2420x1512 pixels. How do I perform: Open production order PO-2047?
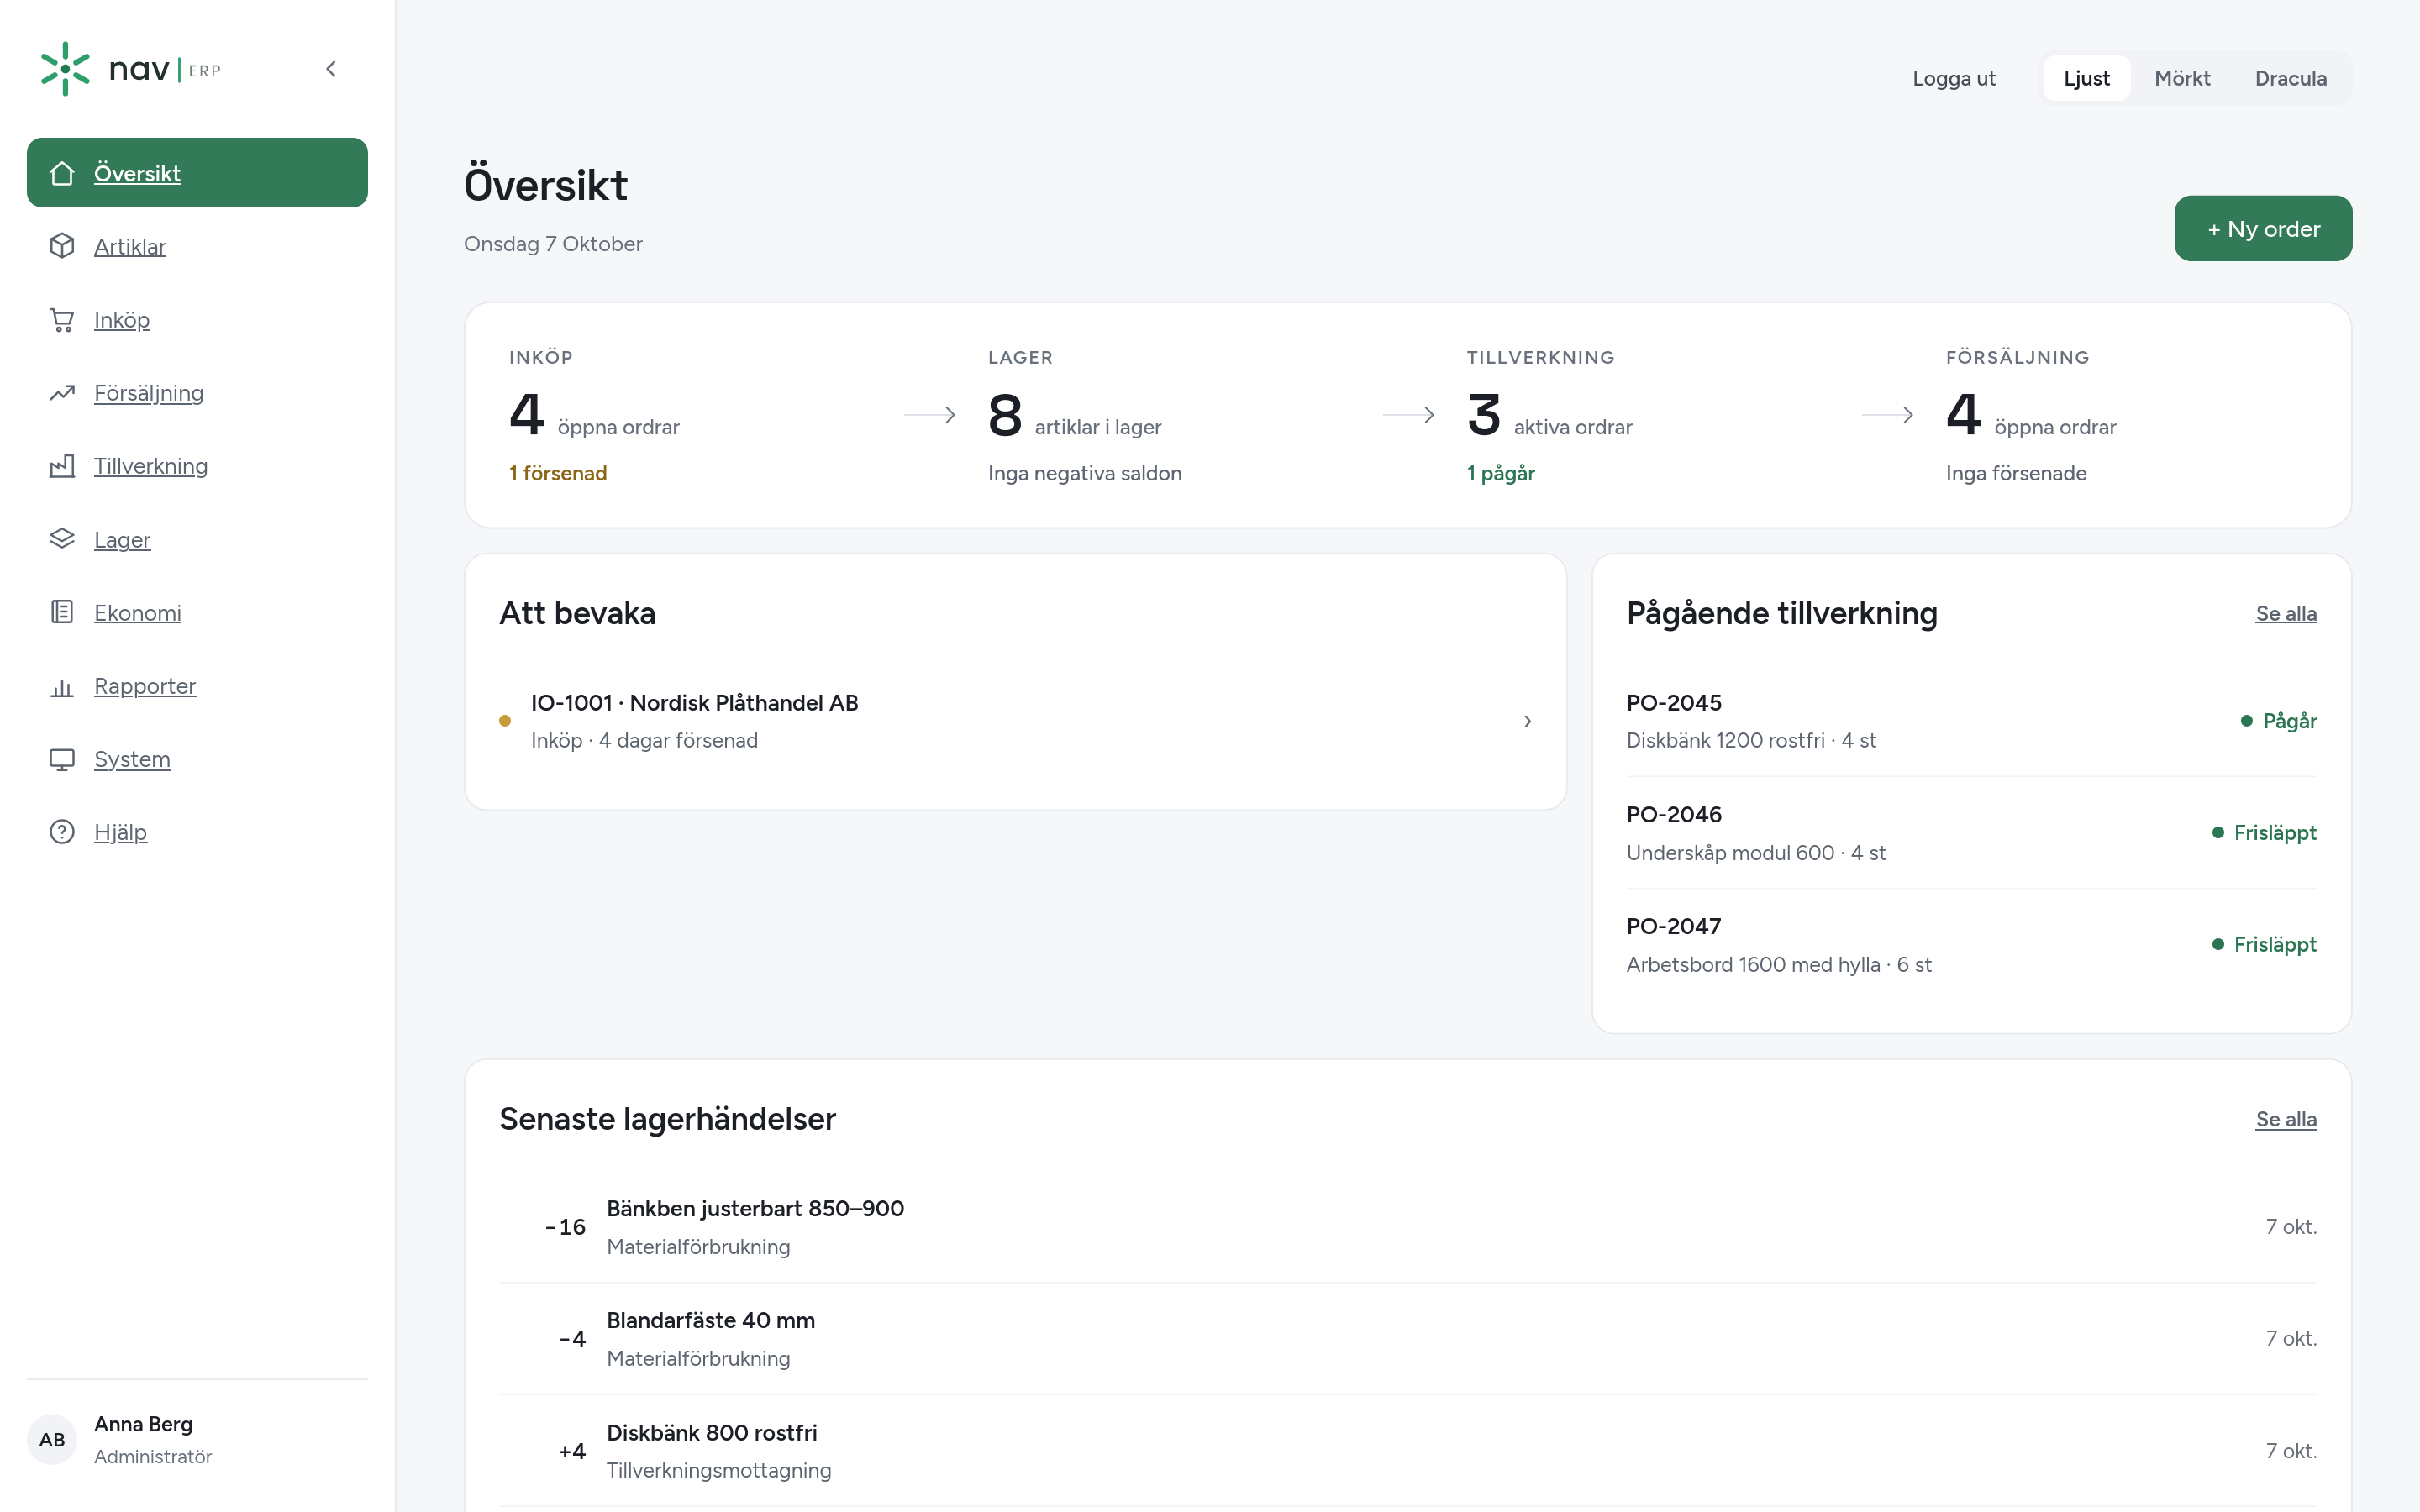pyautogui.click(x=1971, y=945)
